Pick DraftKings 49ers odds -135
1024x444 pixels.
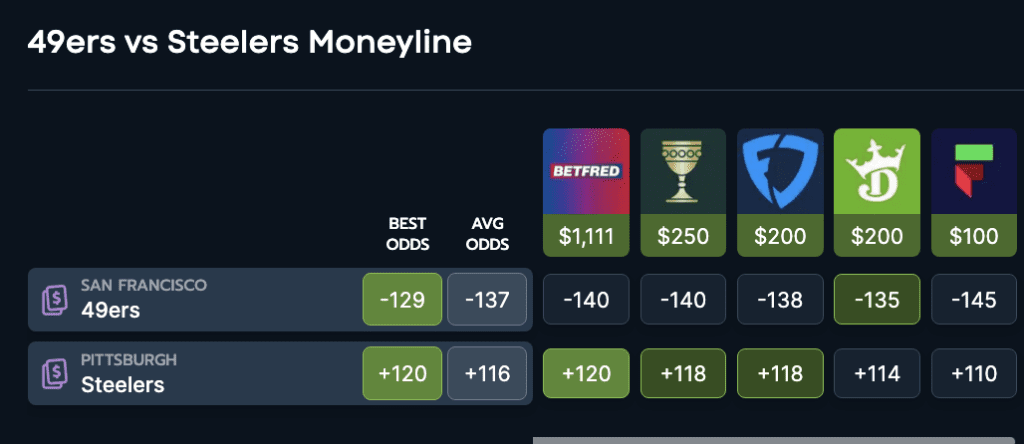click(x=876, y=299)
